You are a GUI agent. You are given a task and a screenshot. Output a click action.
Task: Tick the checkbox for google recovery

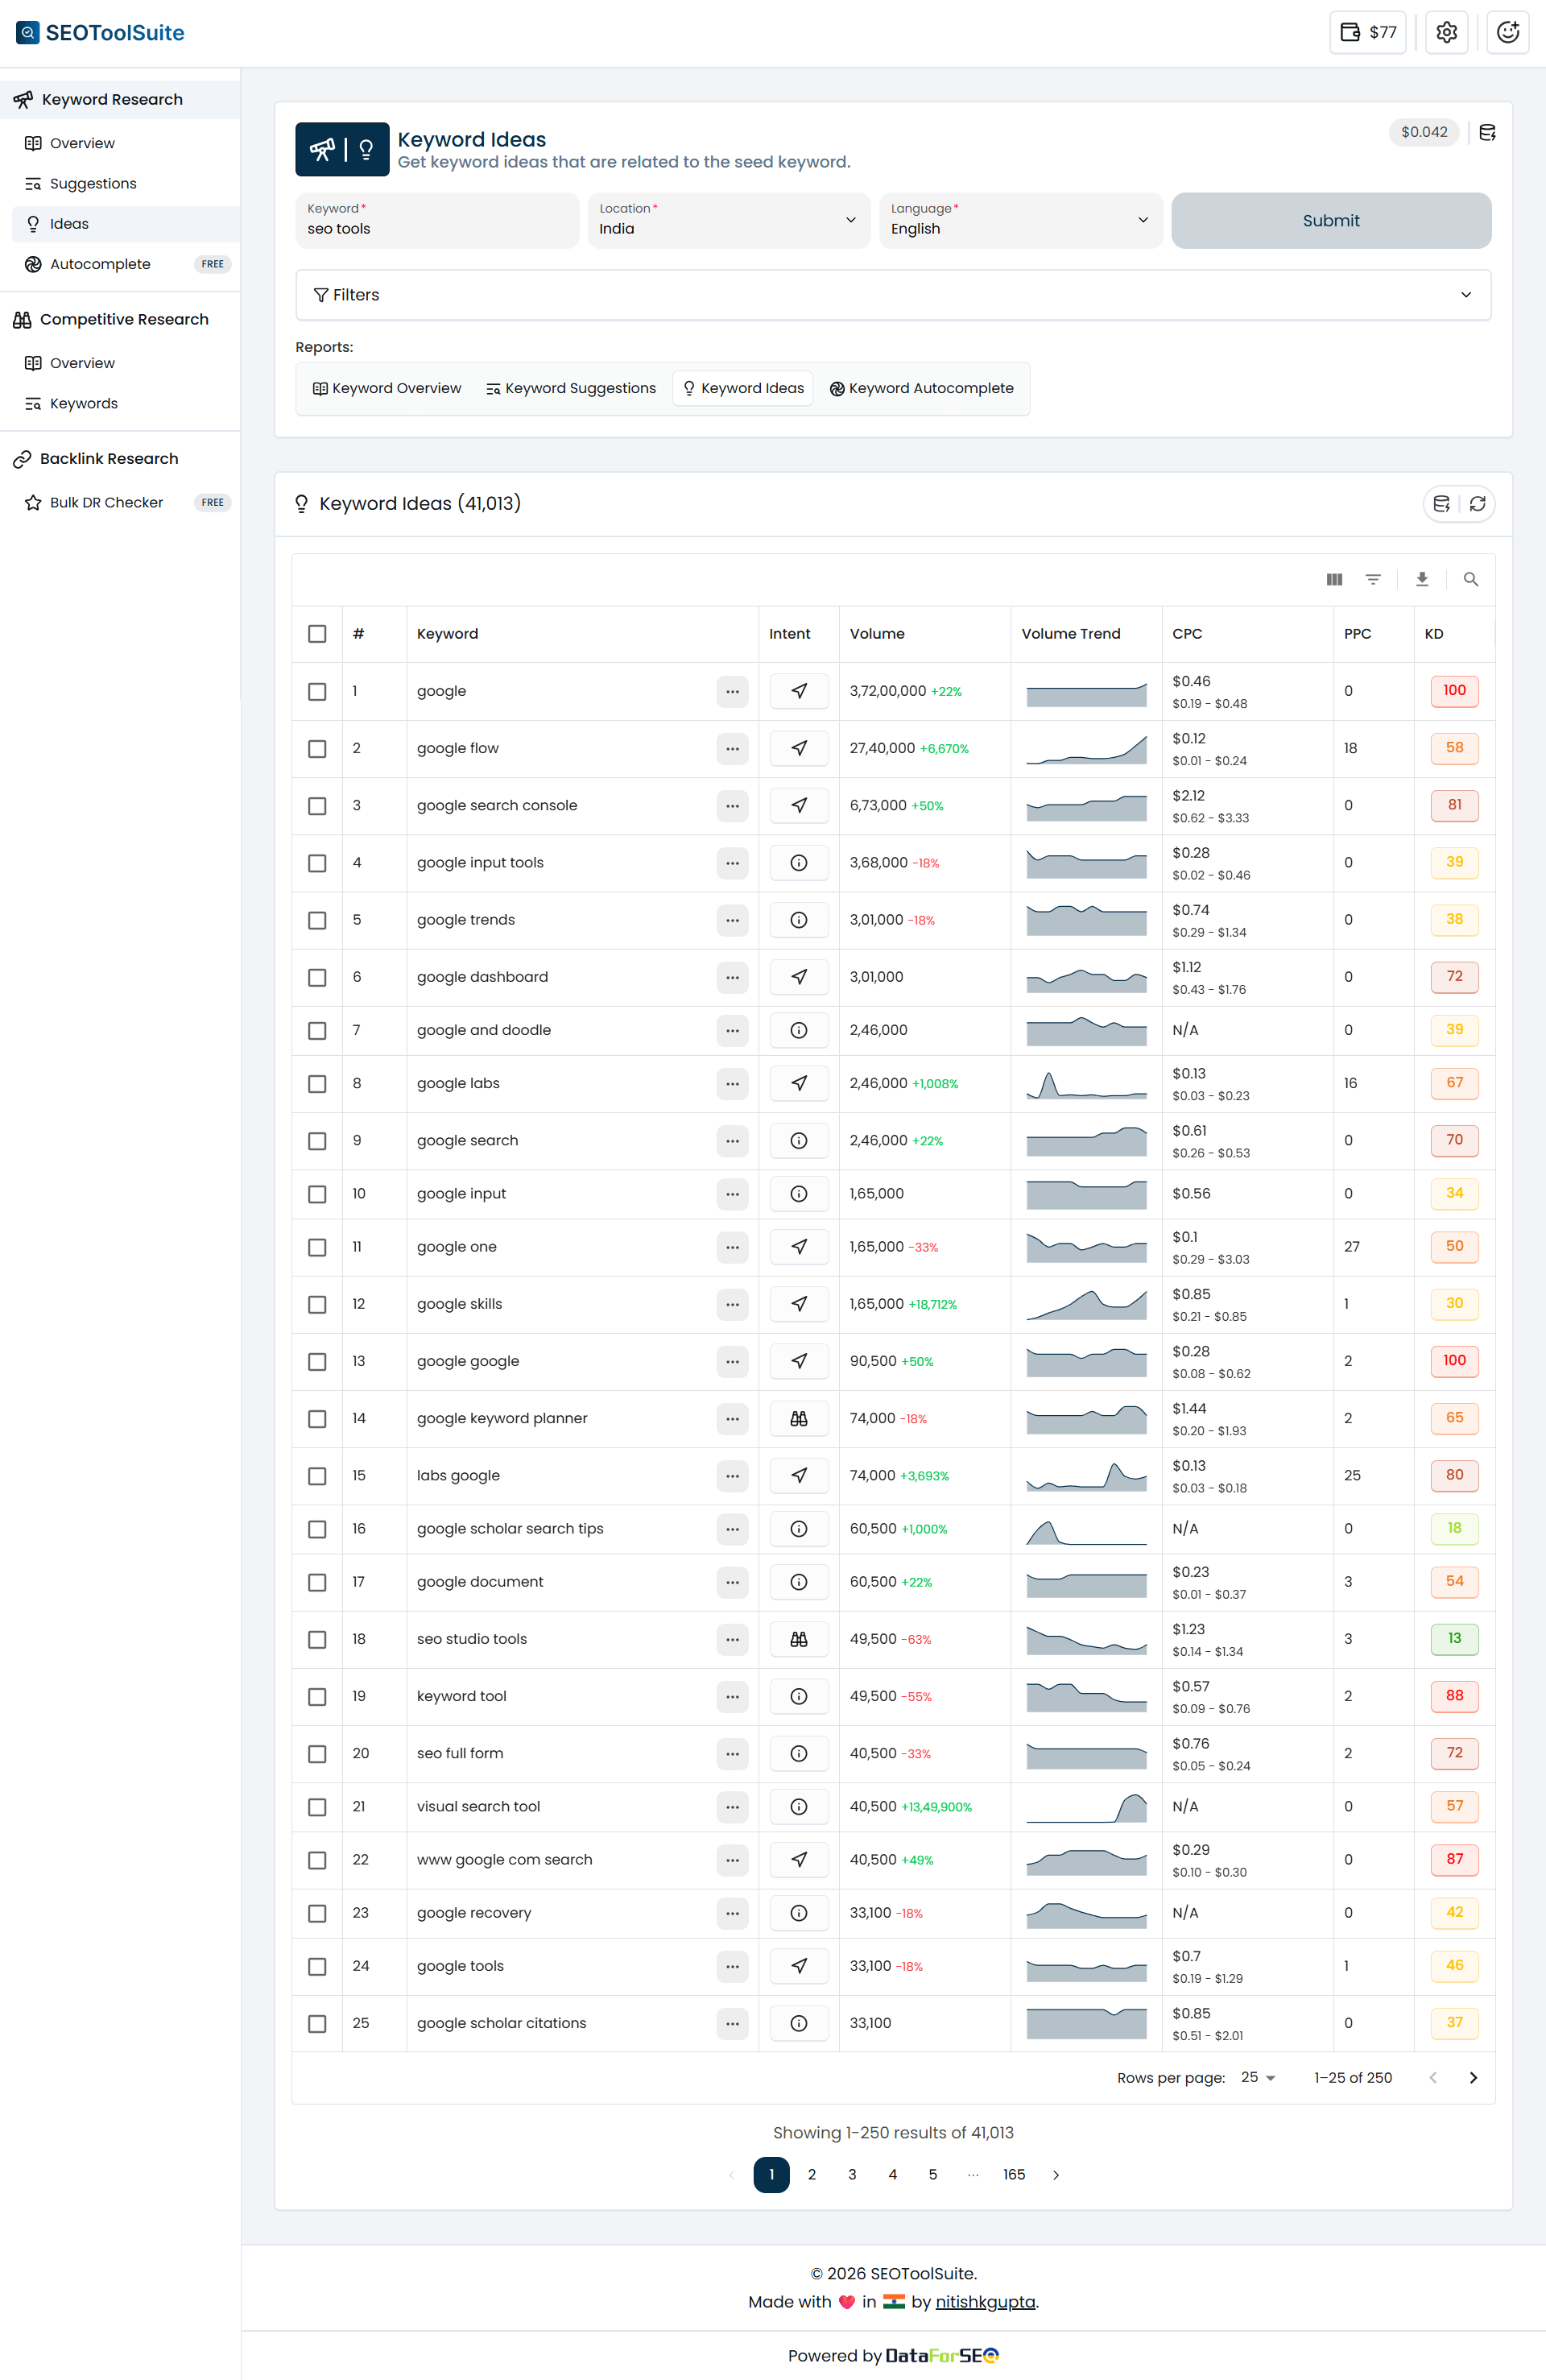click(x=317, y=1913)
